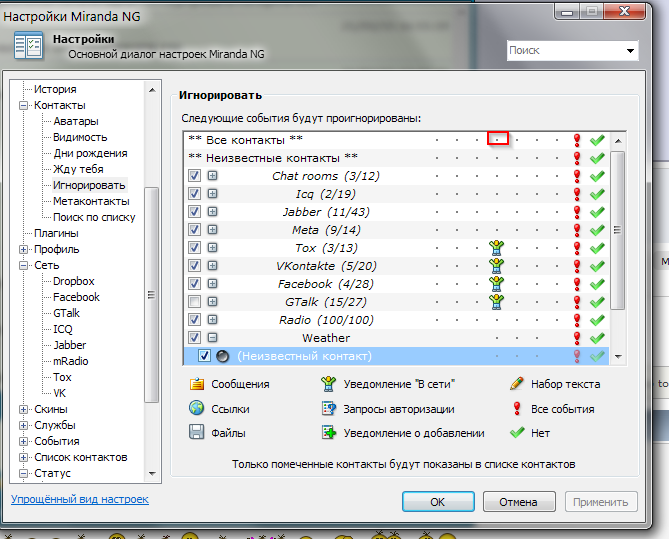Open the Поиск dropdown arrow

click(630, 51)
